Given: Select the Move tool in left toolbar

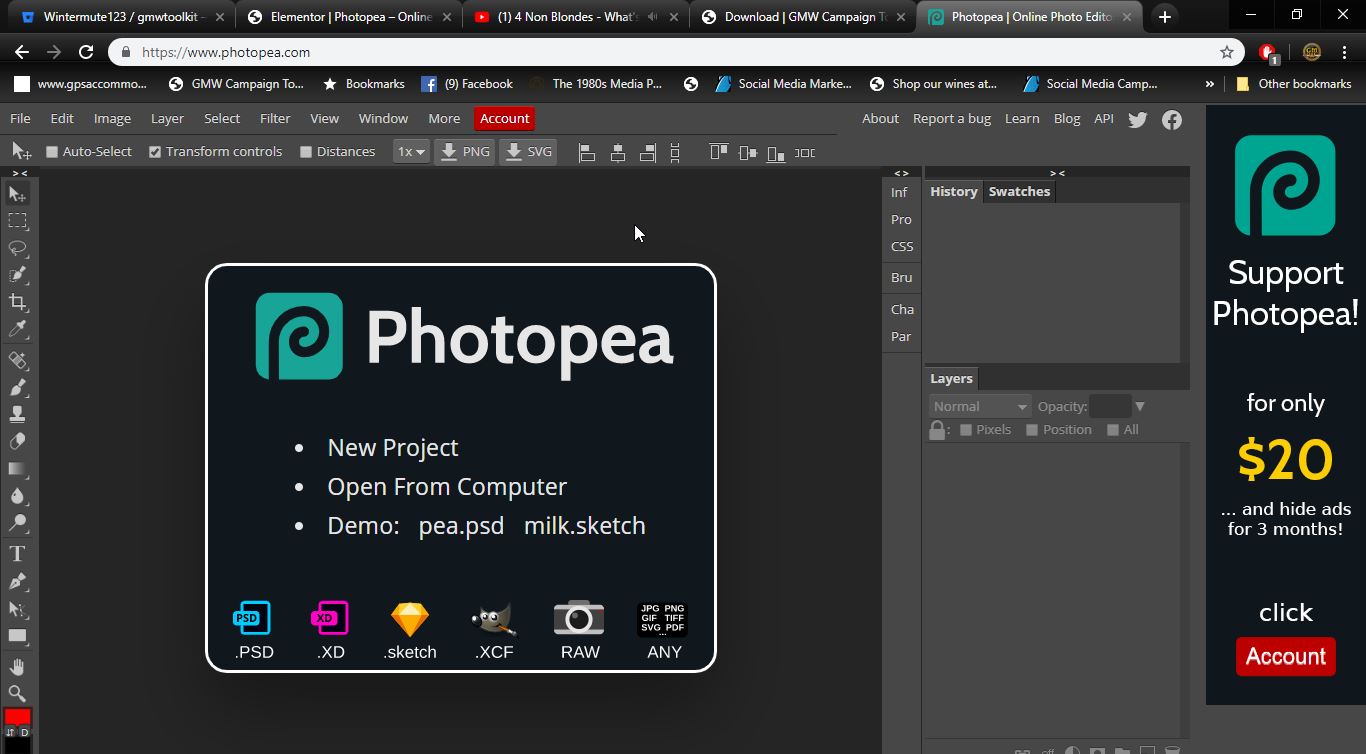Looking at the screenshot, I should pos(17,194).
